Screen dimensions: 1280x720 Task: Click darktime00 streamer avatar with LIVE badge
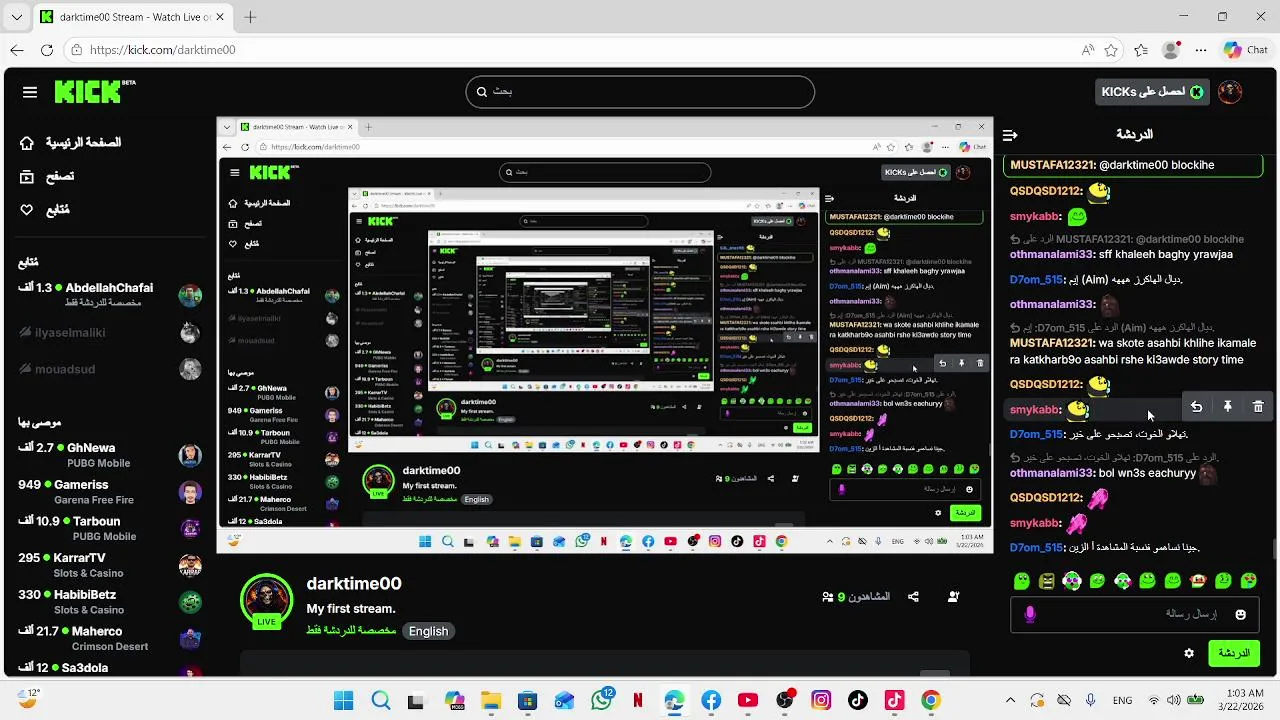tap(265, 600)
